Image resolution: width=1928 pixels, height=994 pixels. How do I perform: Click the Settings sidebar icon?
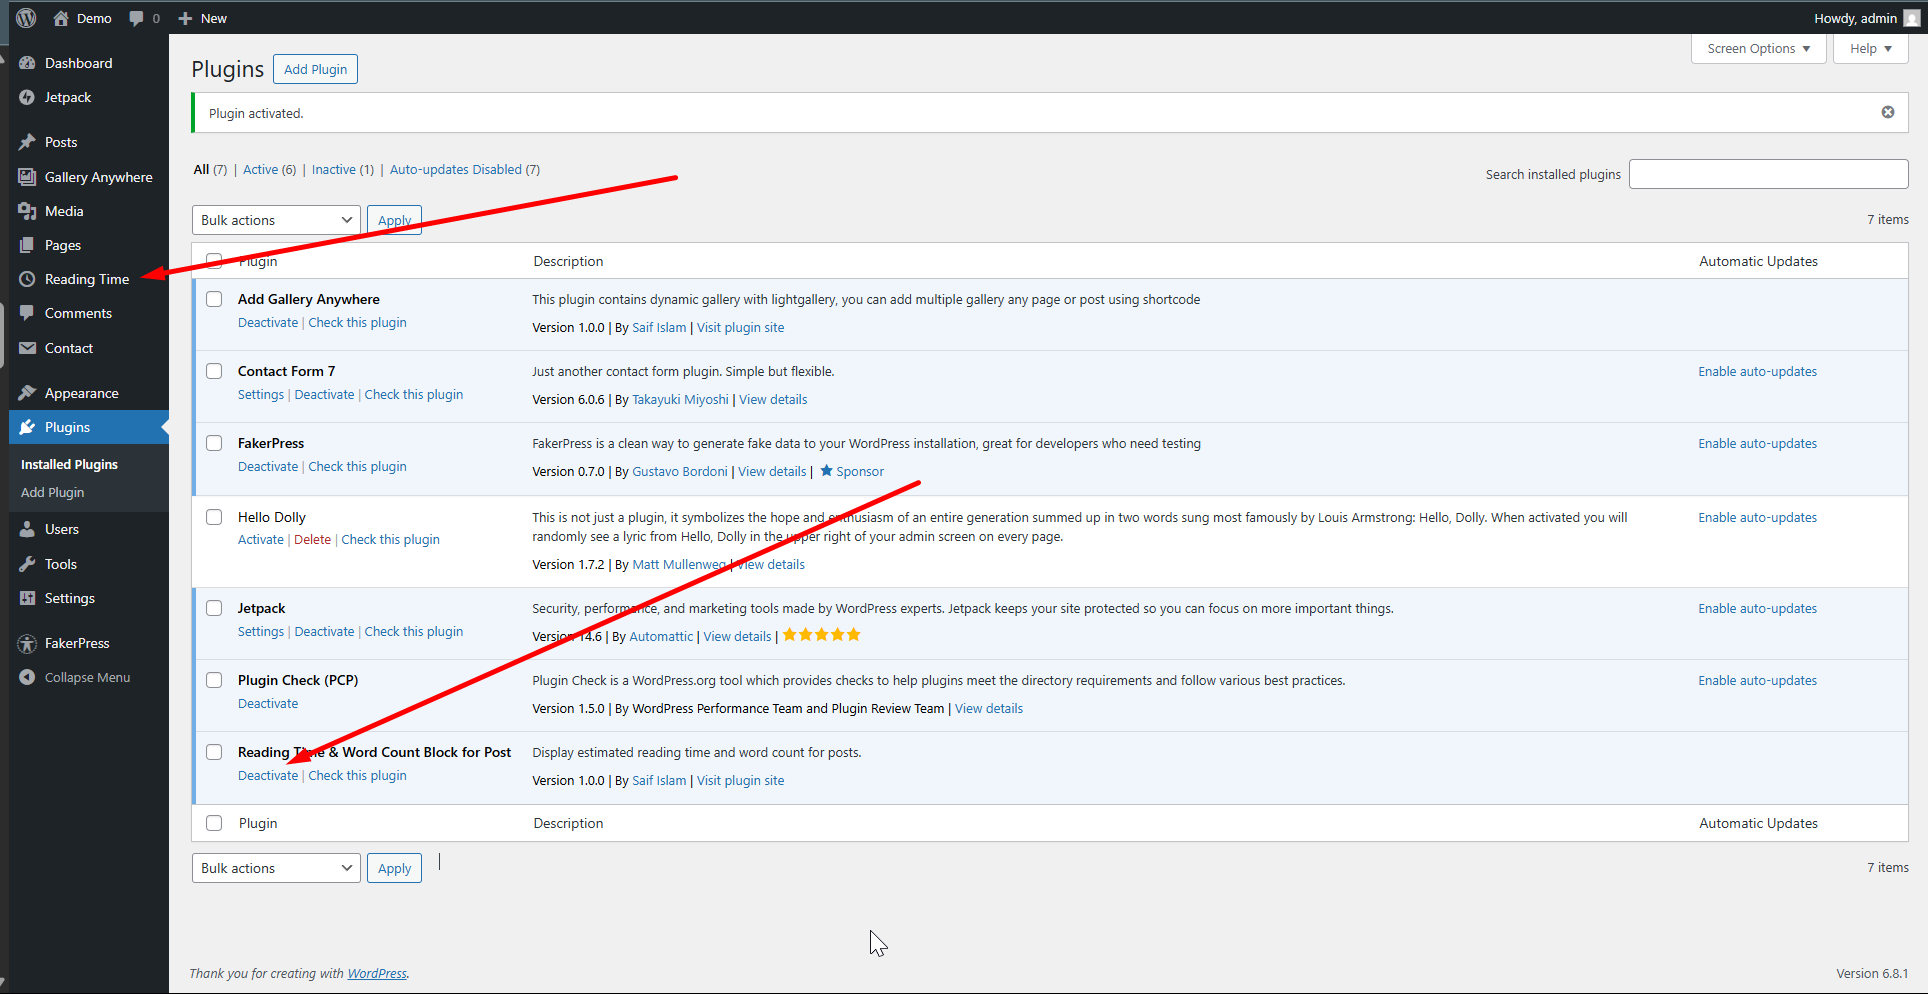[x=27, y=598]
